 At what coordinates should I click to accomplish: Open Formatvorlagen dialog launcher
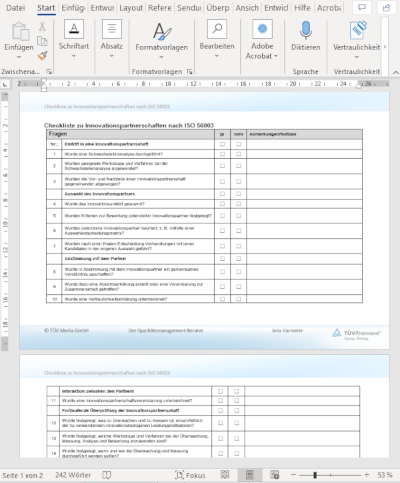click(190, 71)
